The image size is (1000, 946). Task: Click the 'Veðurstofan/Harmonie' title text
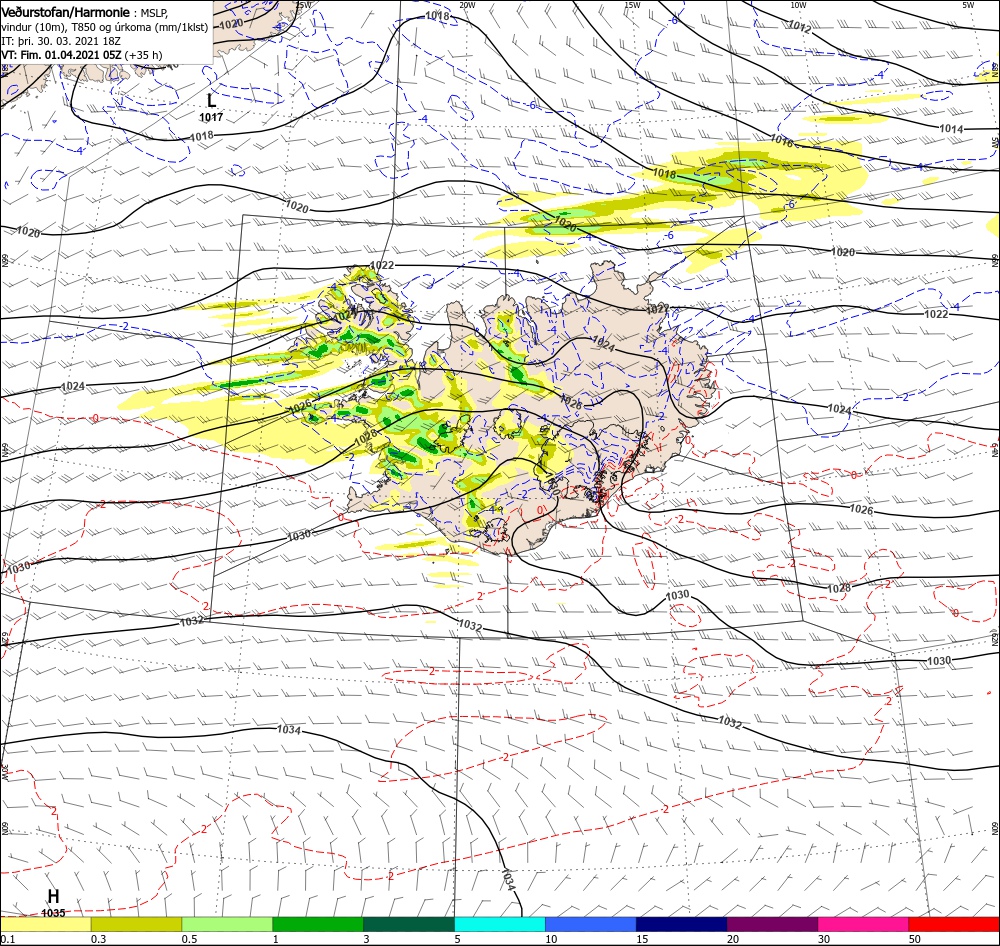coord(66,13)
